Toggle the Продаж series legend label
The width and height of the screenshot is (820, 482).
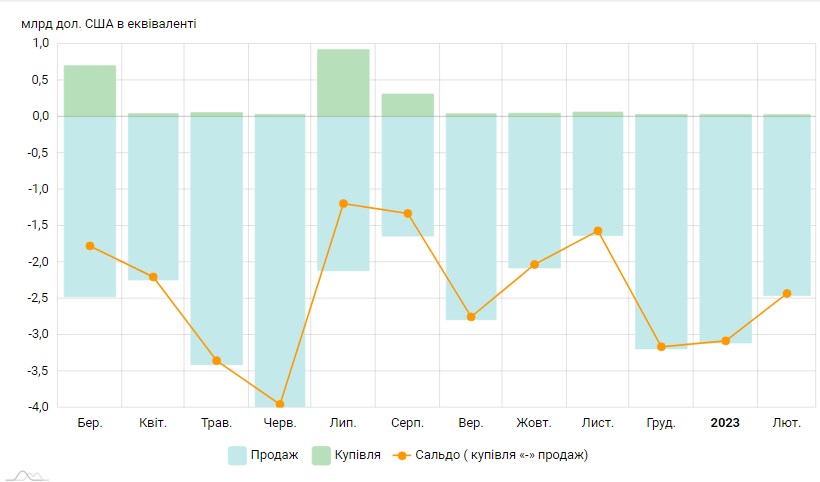(276, 455)
